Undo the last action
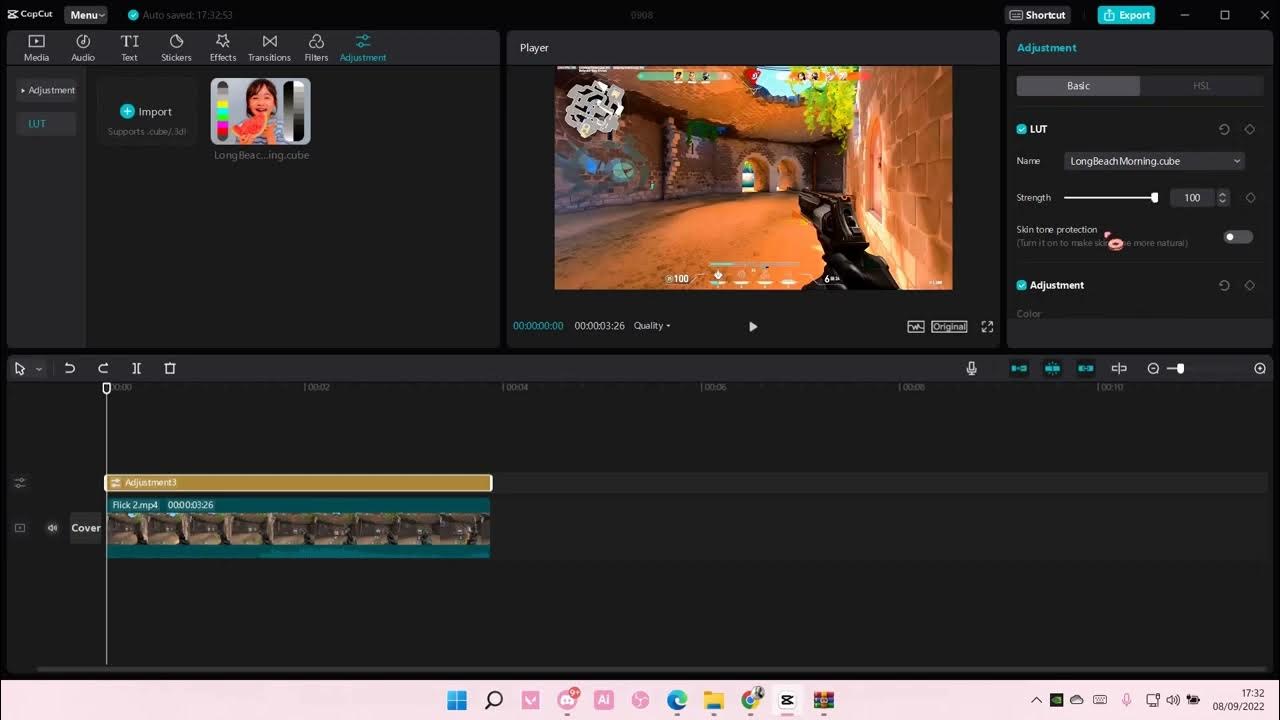Screen dimensions: 1280x720 pos(70,369)
